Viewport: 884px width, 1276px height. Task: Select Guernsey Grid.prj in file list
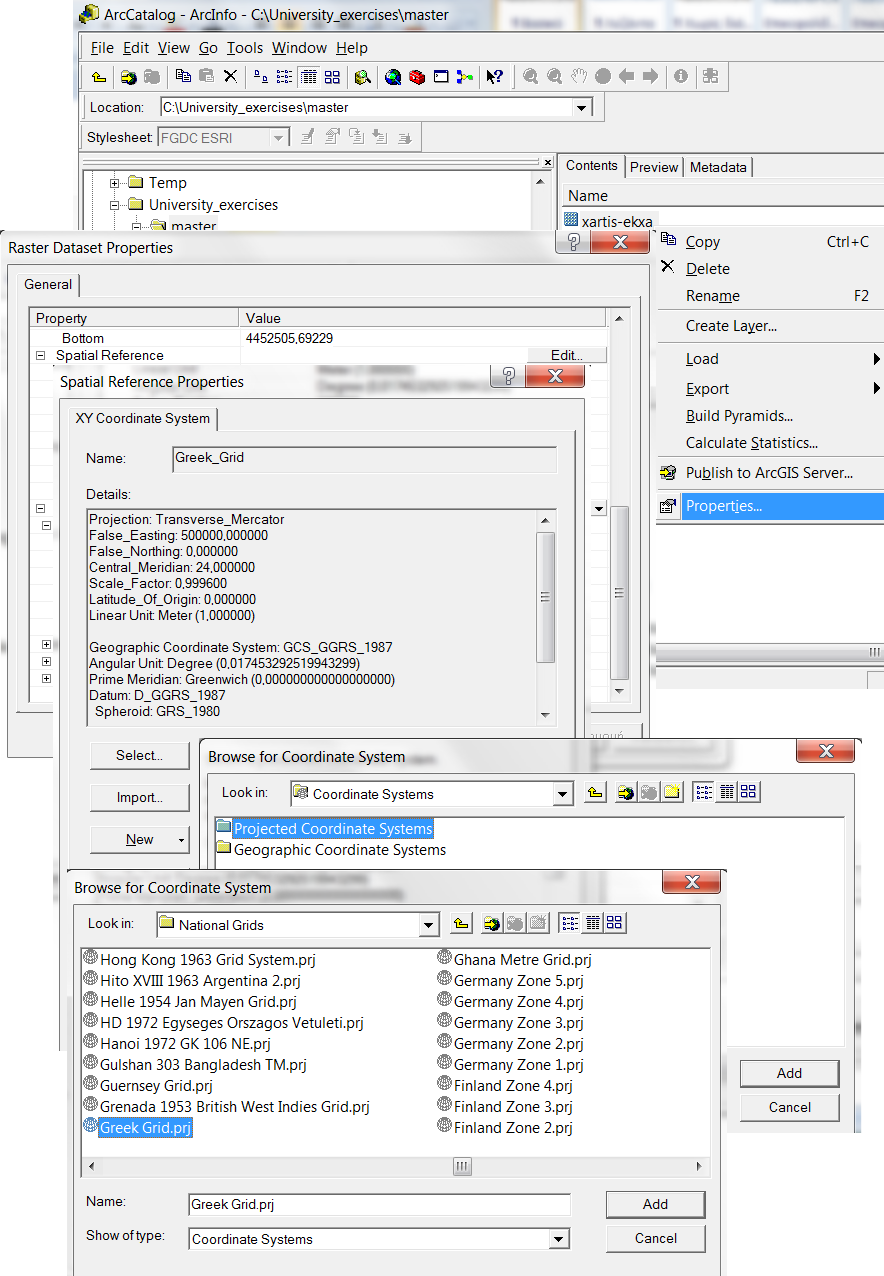pyautogui.click(x=148, y=1086)
